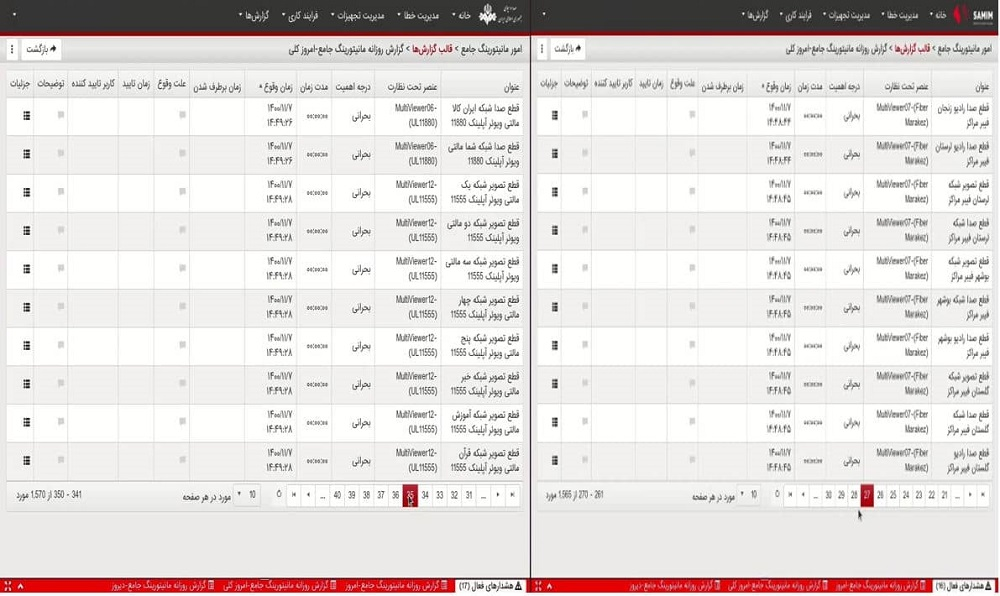
Task: Sort by درجه اهمیت column header in left window
Action: (x=353, y=87)
